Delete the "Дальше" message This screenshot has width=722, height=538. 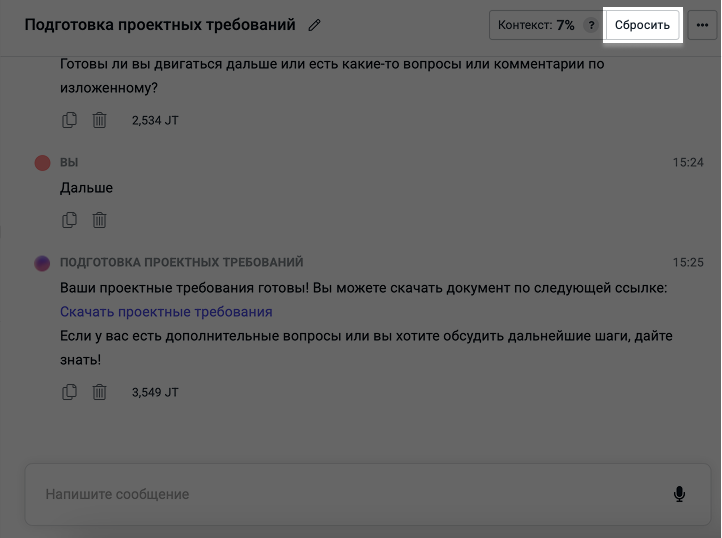click(x=100, y=220)
